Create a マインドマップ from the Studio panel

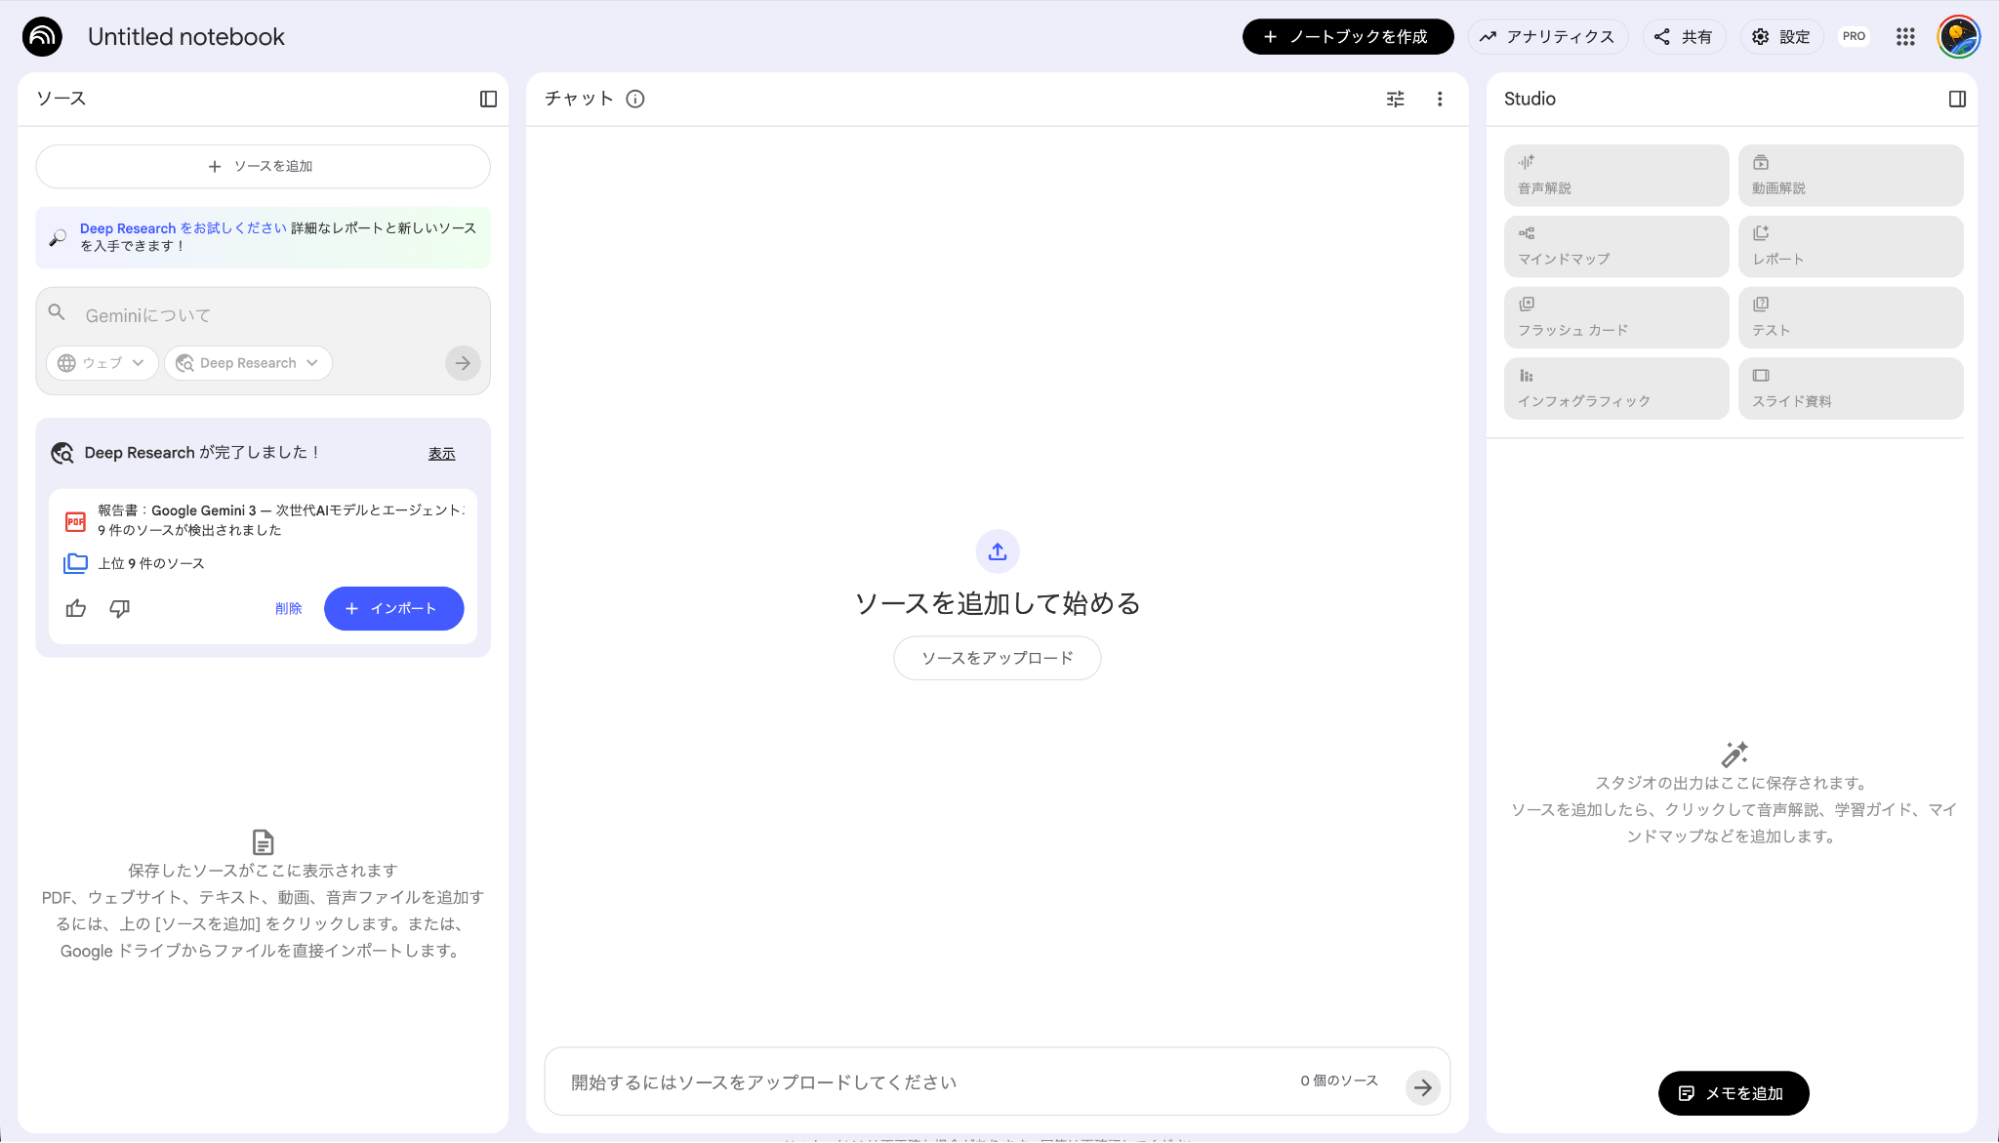point(1615,246)
